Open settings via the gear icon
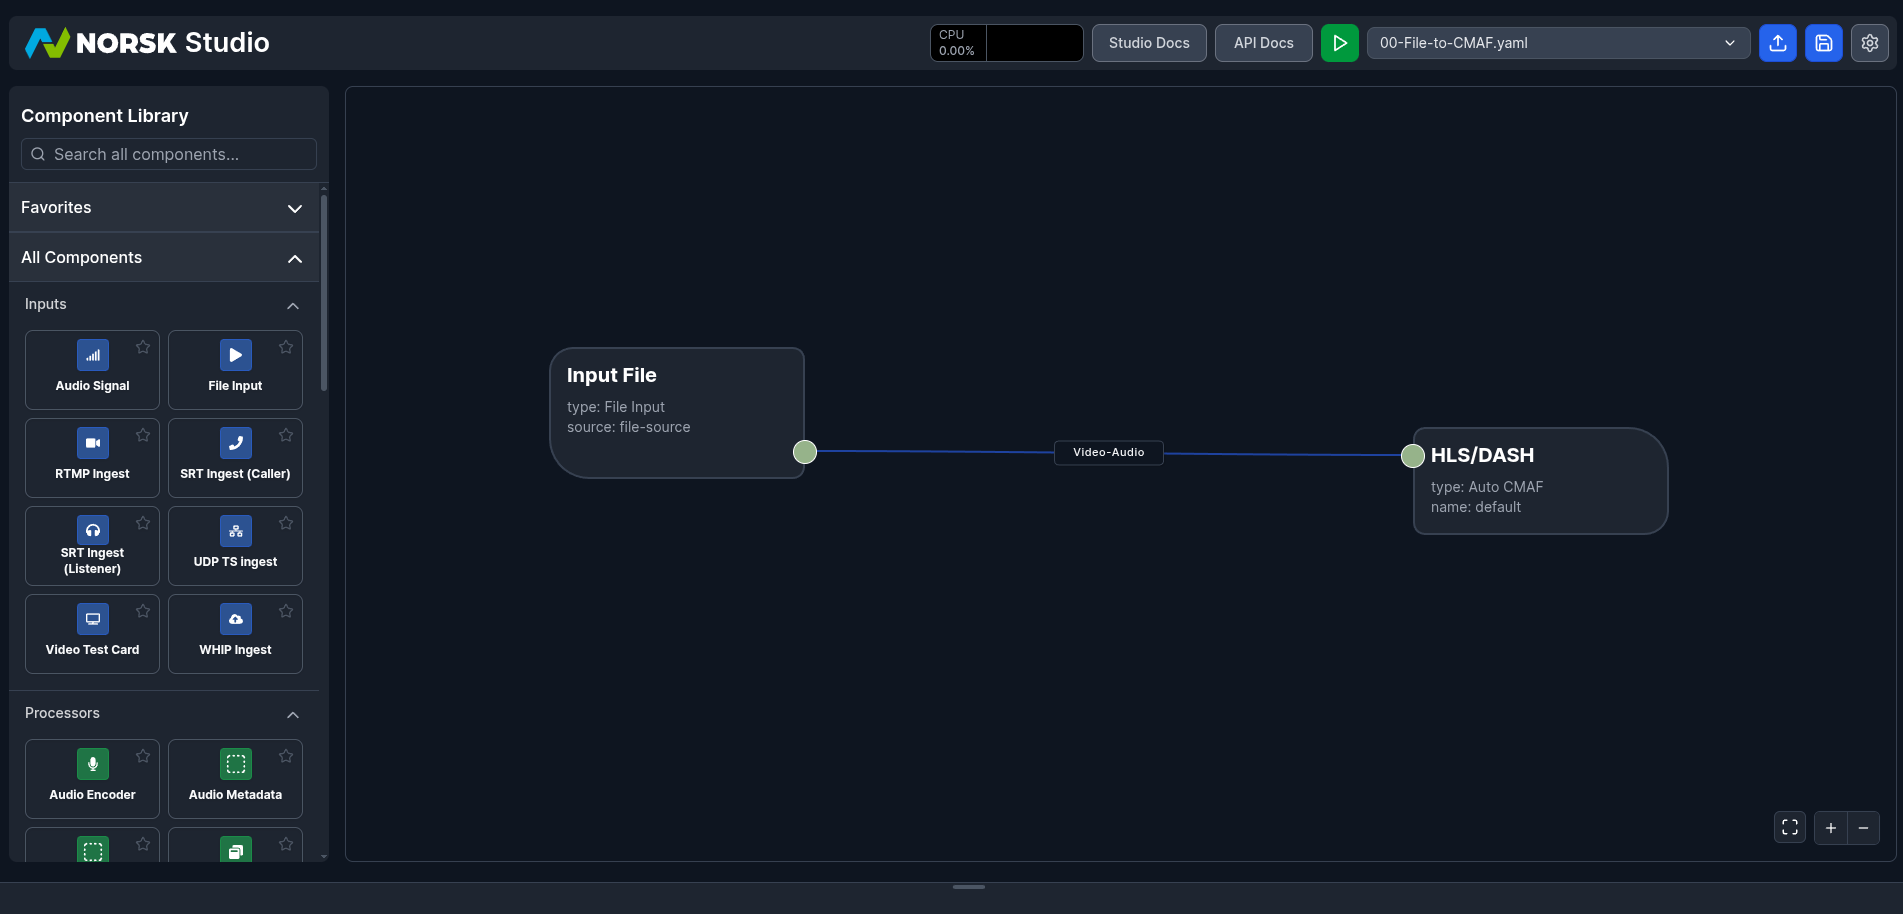The height and width of the screenshot is (914, 1903). tap(1869, 43)
